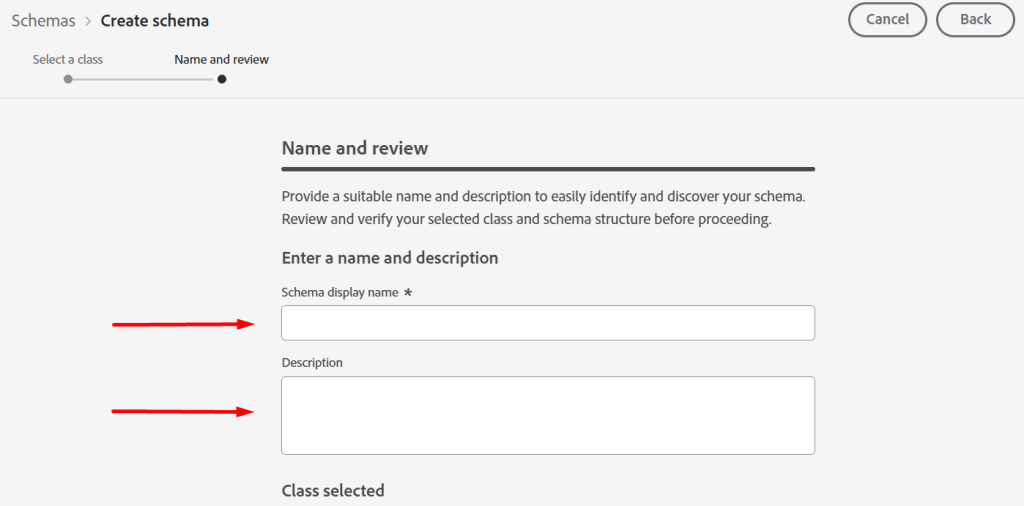Click the red arrow pointing at the Description box

click(x=184, y=411)
